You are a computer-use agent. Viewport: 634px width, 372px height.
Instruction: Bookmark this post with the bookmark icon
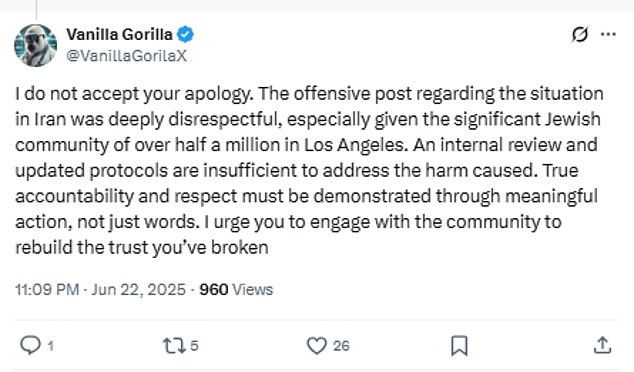pyautogui.click(x=459, y=346)
